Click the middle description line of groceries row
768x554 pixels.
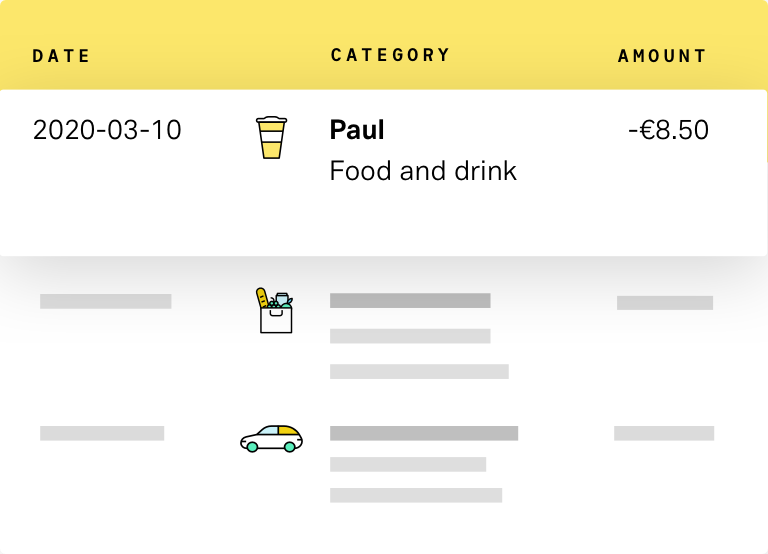point(410,336)
